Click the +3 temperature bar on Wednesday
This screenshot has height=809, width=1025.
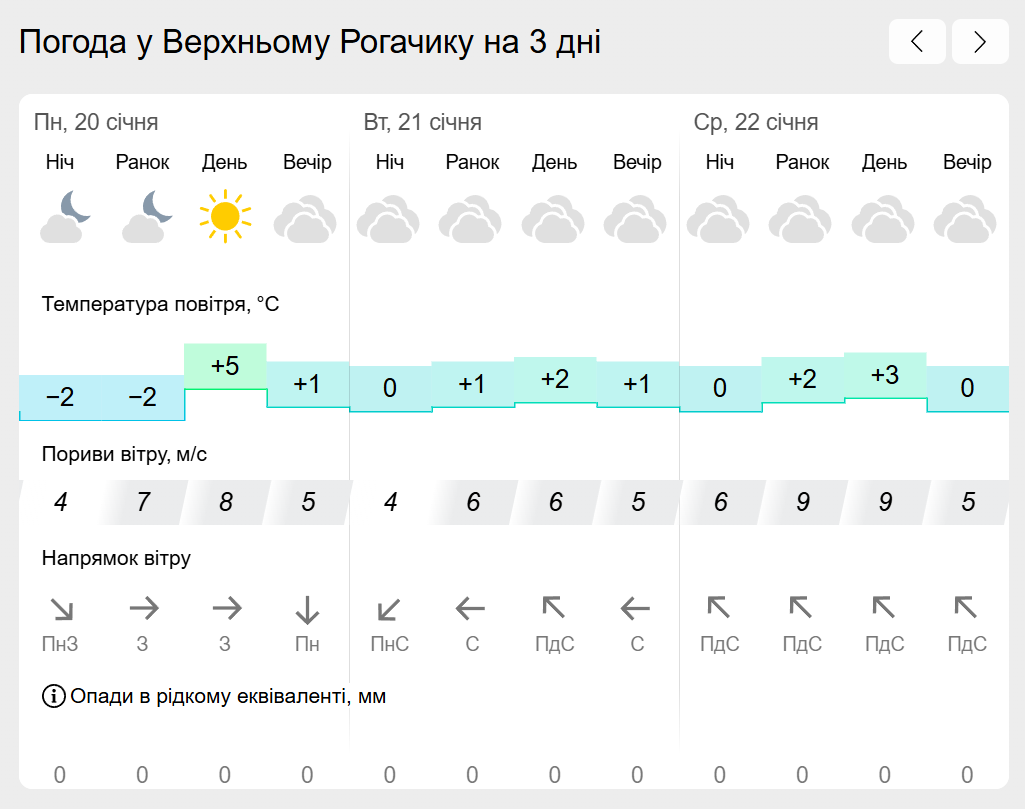point(885,375)
